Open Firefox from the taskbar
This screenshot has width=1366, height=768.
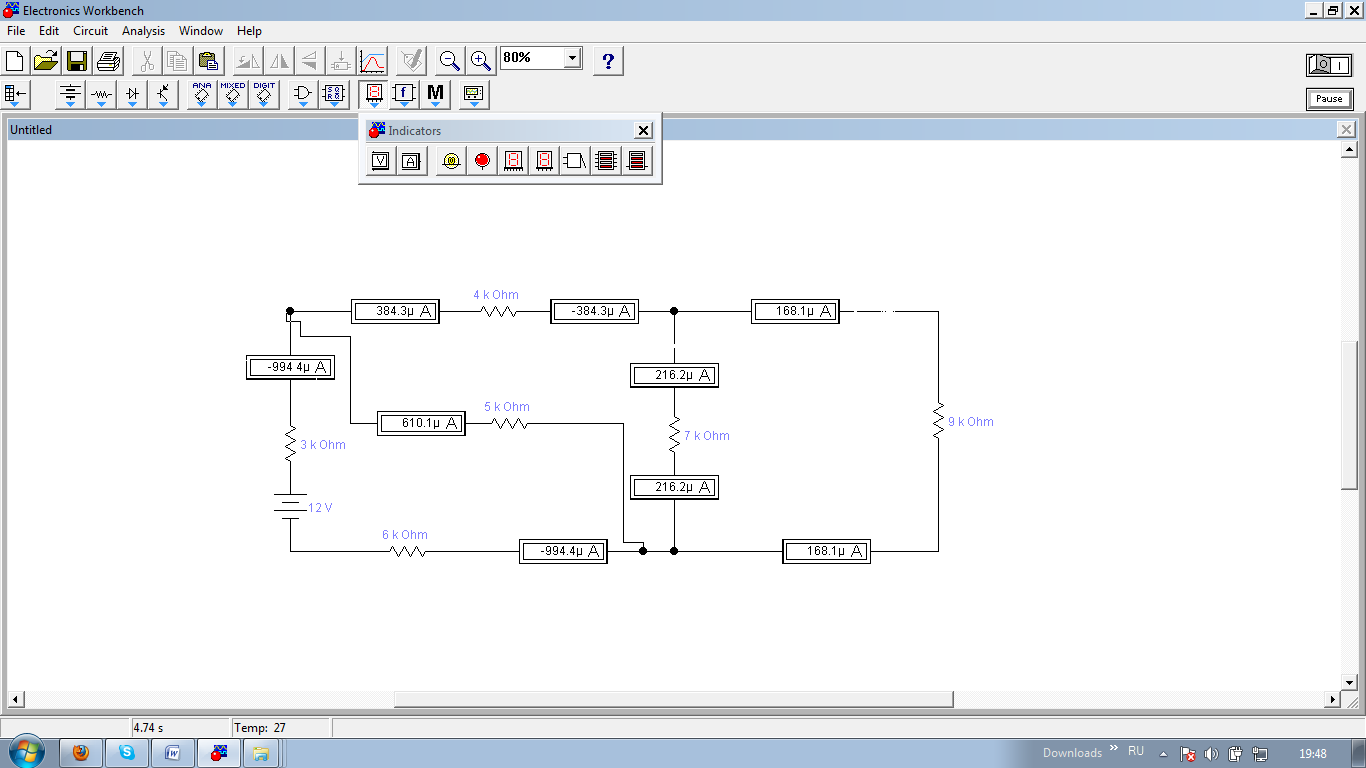coord(81,753)
